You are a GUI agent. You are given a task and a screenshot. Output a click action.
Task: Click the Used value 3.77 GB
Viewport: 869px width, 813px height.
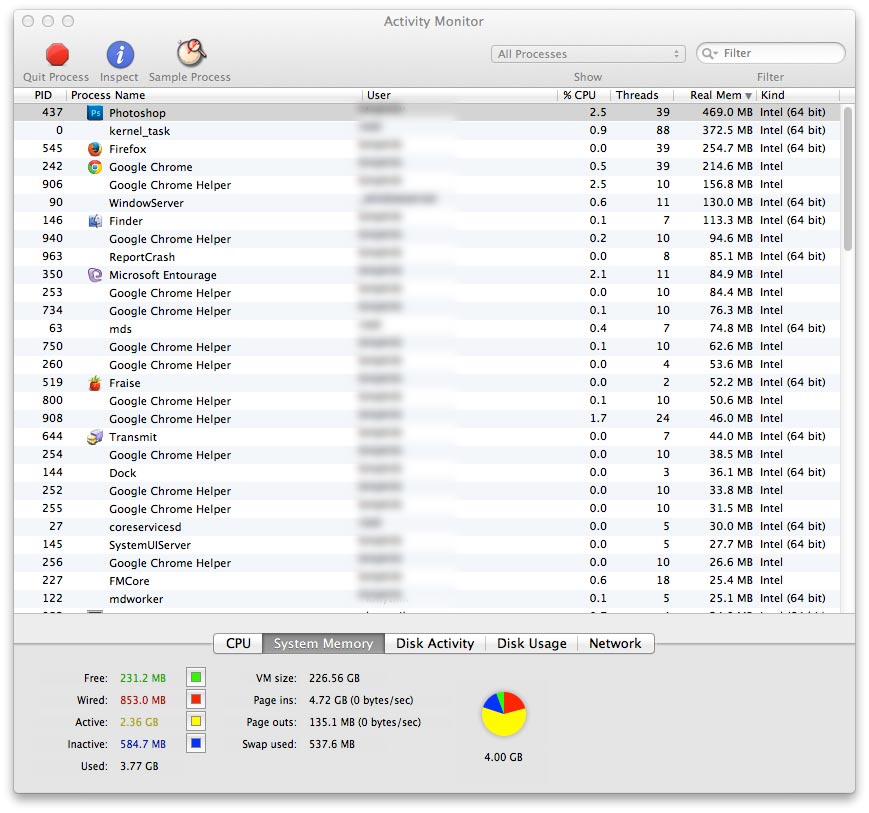point(139,766)
